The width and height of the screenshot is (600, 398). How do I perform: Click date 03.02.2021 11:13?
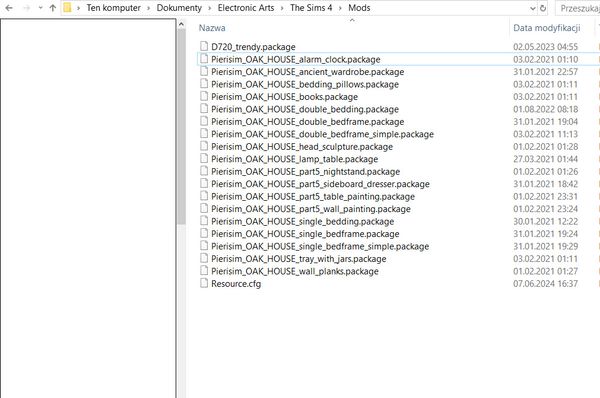click(545, 134)
